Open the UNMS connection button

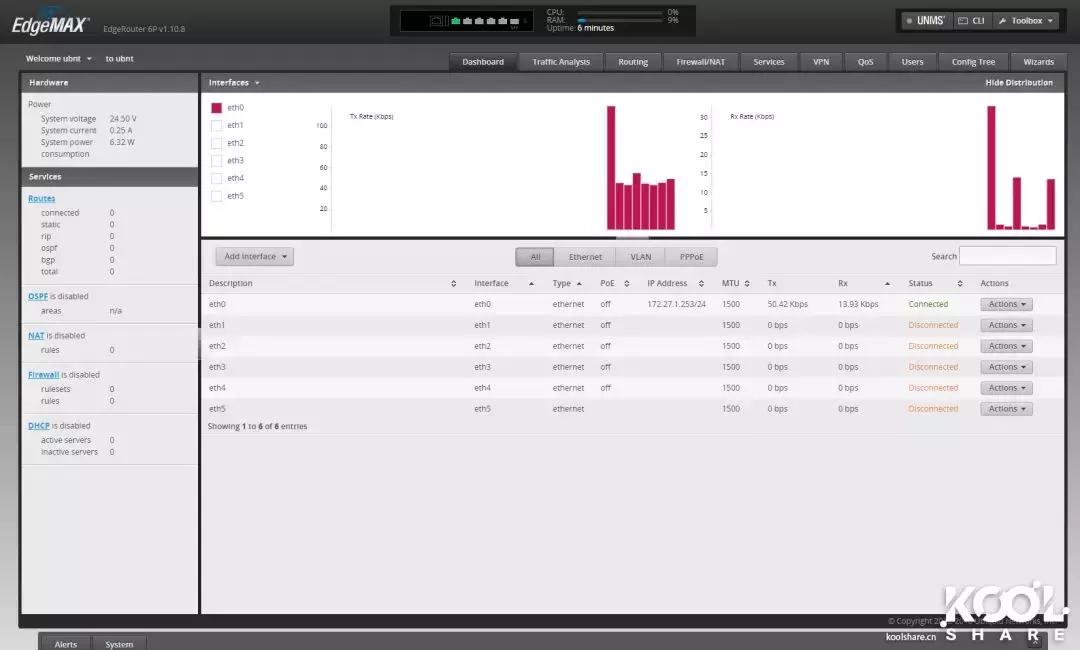click(x=926, y=21)
